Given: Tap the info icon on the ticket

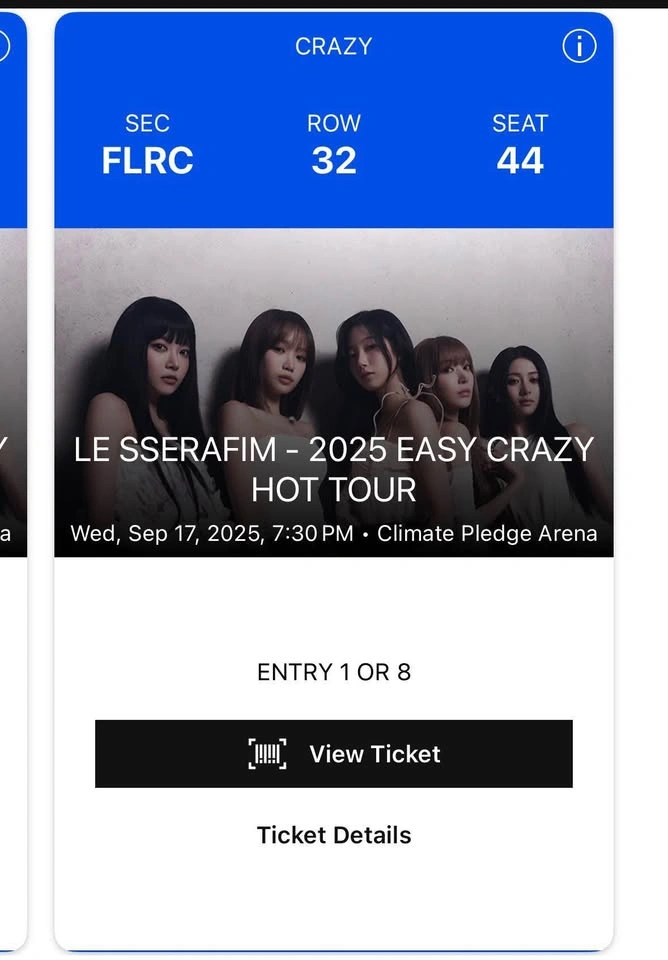Looking at the screenshot, I should pos(579,46).
